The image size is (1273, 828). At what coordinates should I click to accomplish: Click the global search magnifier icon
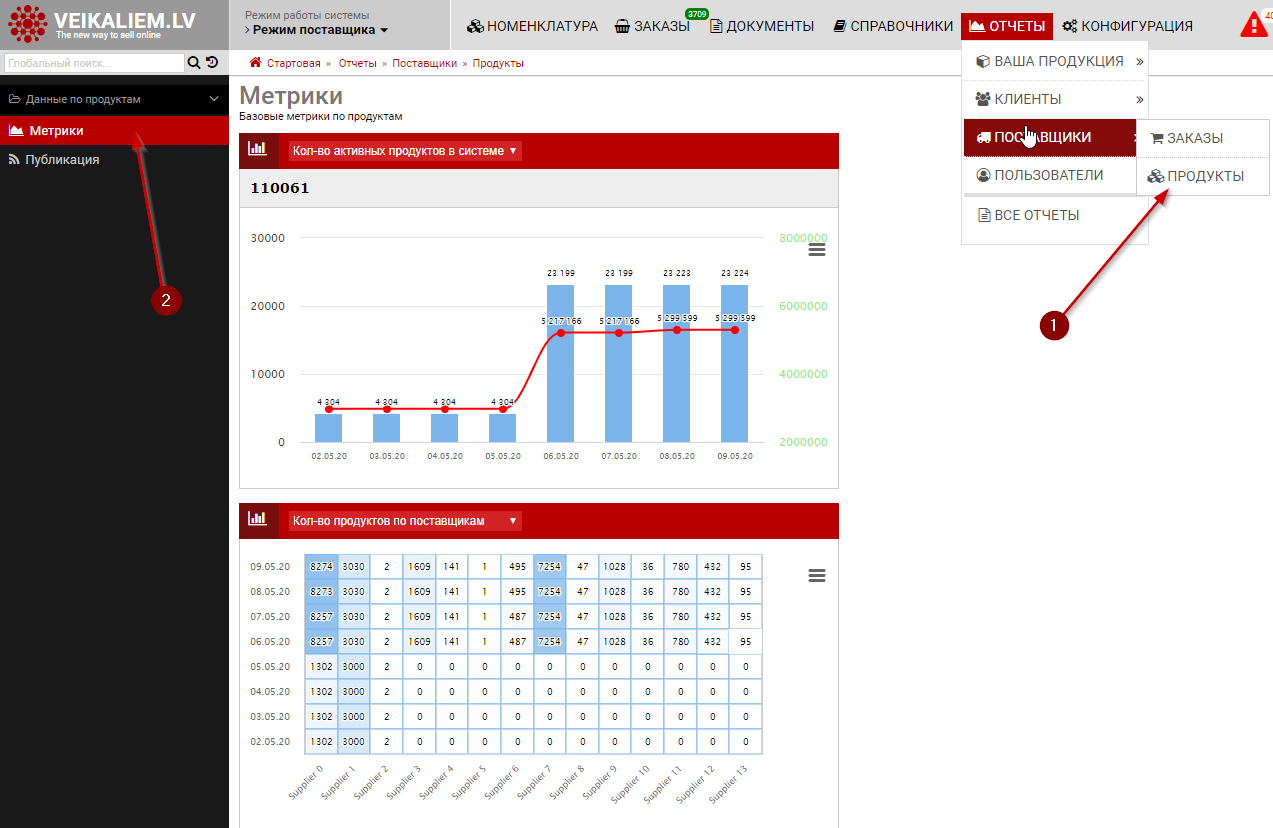[194, 63]
